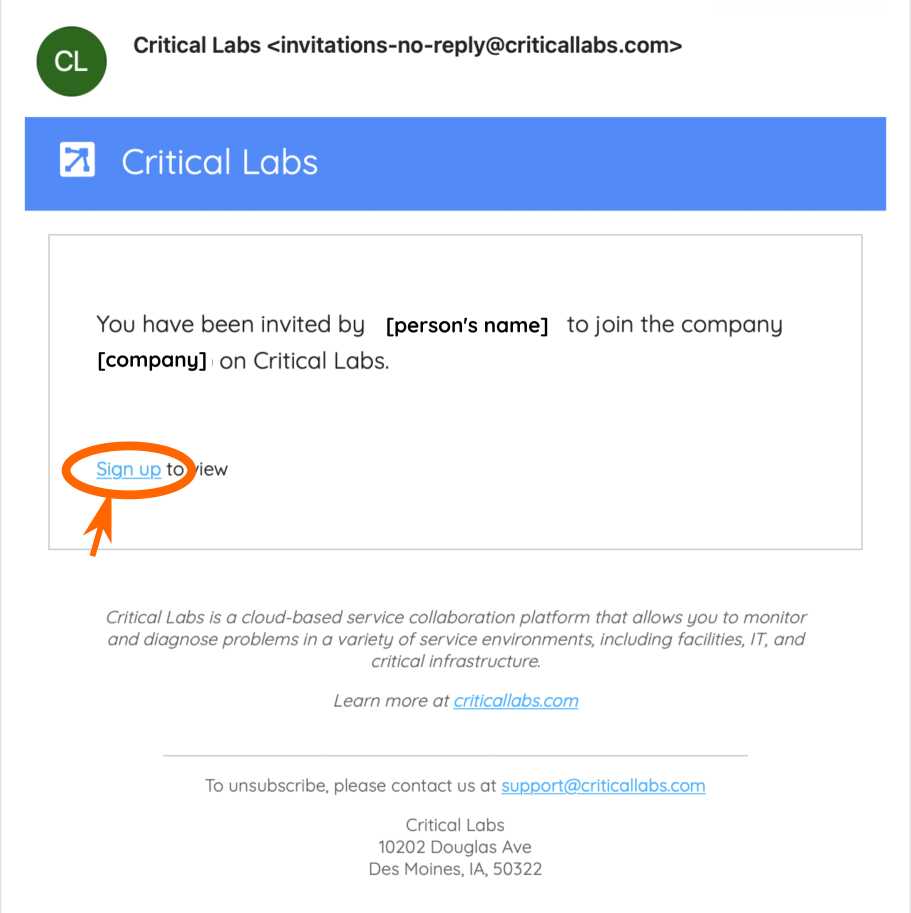911x913 pixels.
Task: Click the Critical Labs banner title
Action: click(219, 162)
